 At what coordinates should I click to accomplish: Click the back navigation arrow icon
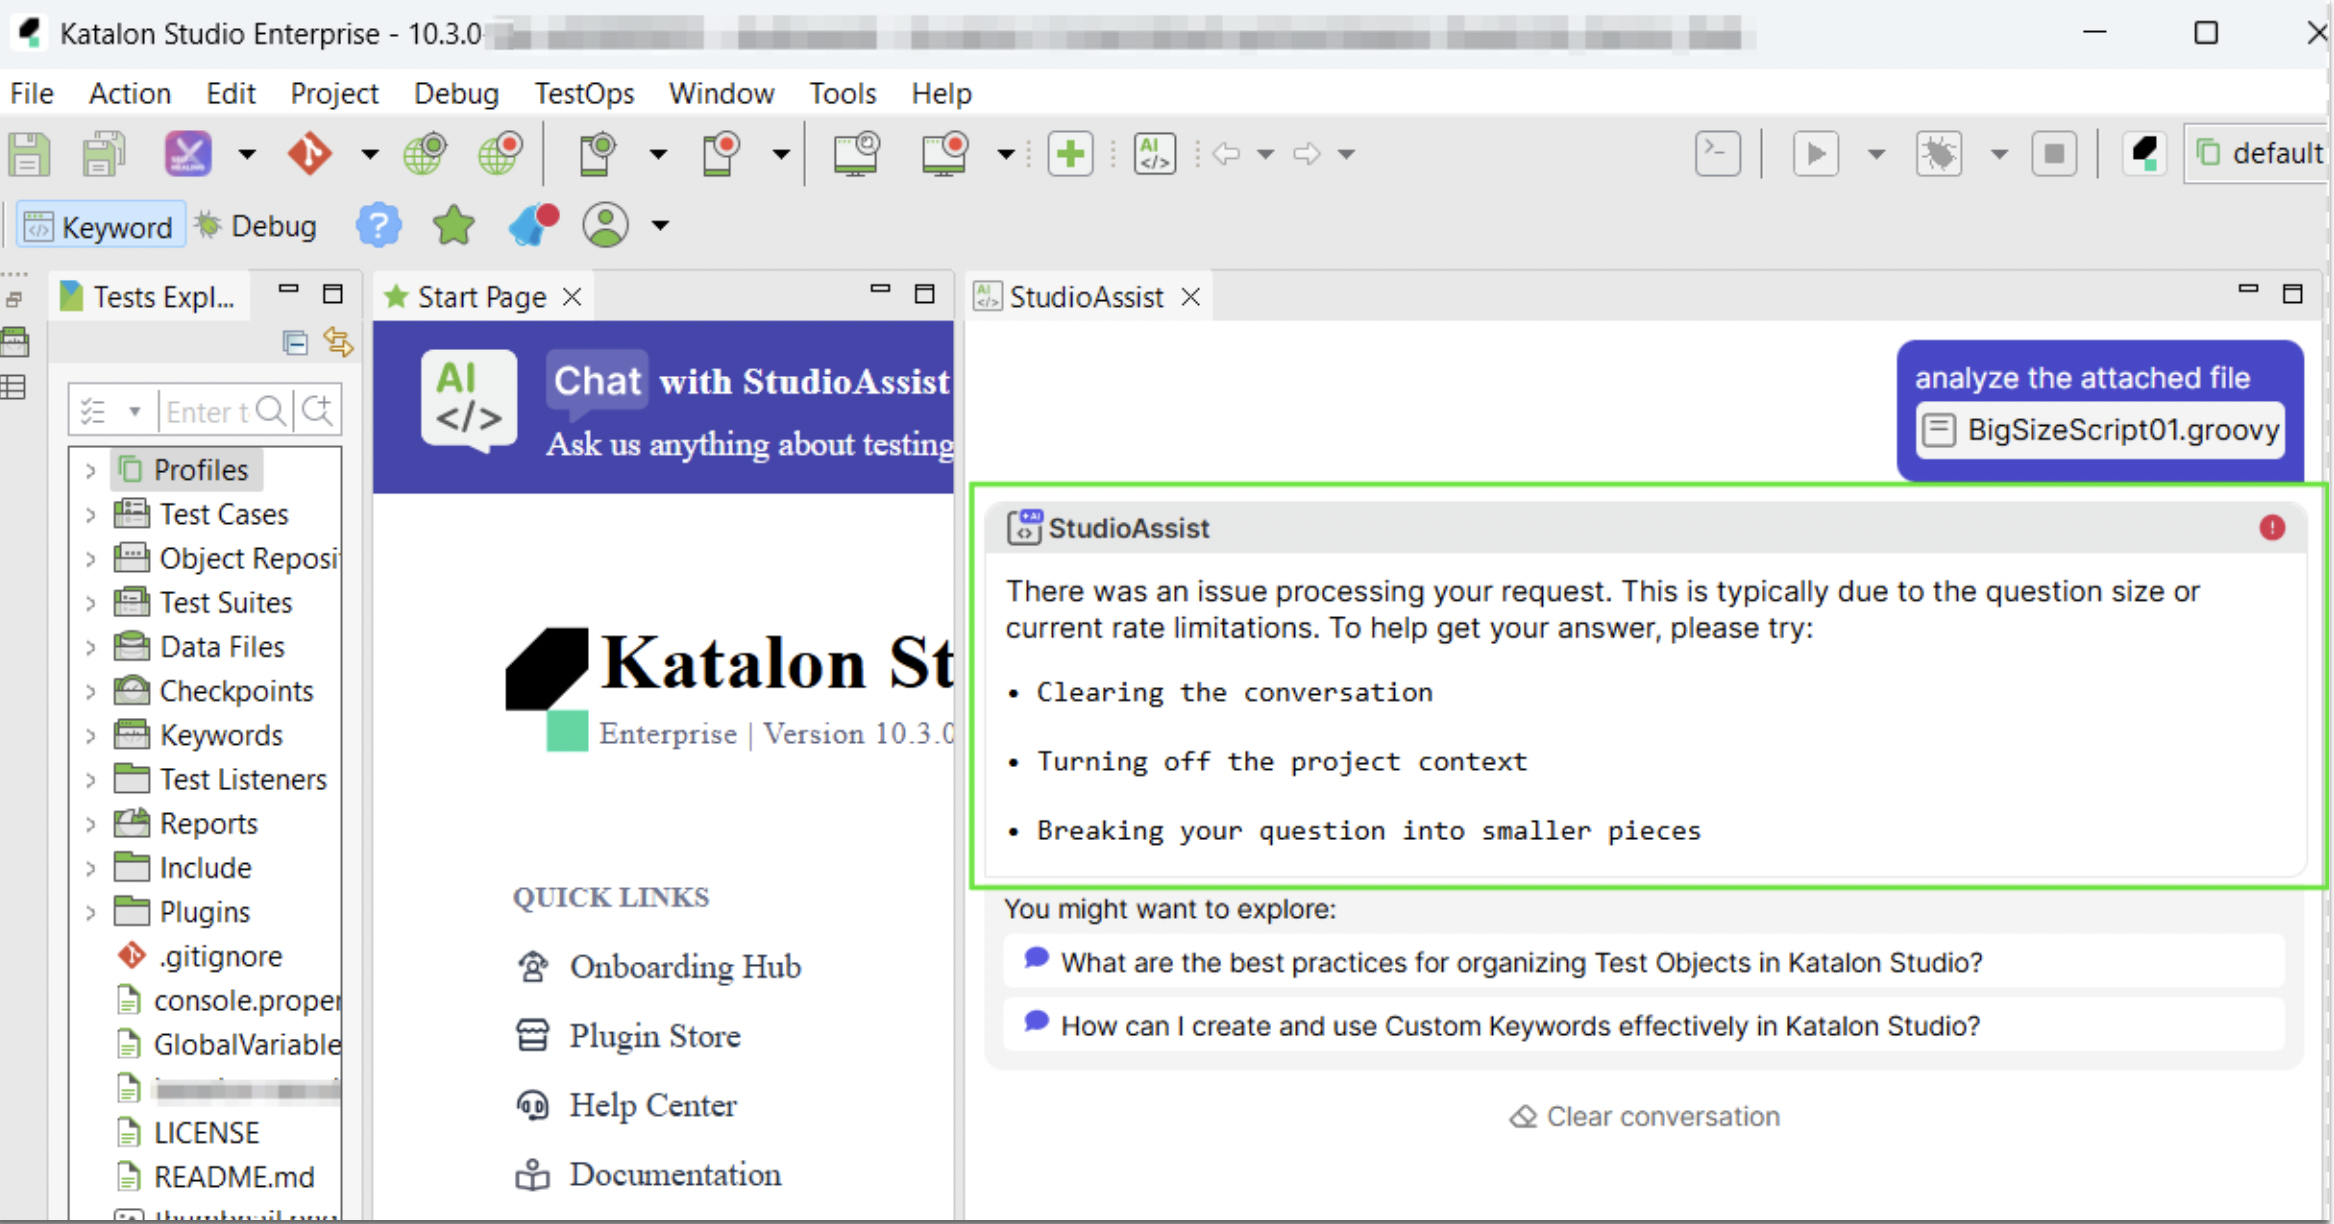tap(1226, 154)
